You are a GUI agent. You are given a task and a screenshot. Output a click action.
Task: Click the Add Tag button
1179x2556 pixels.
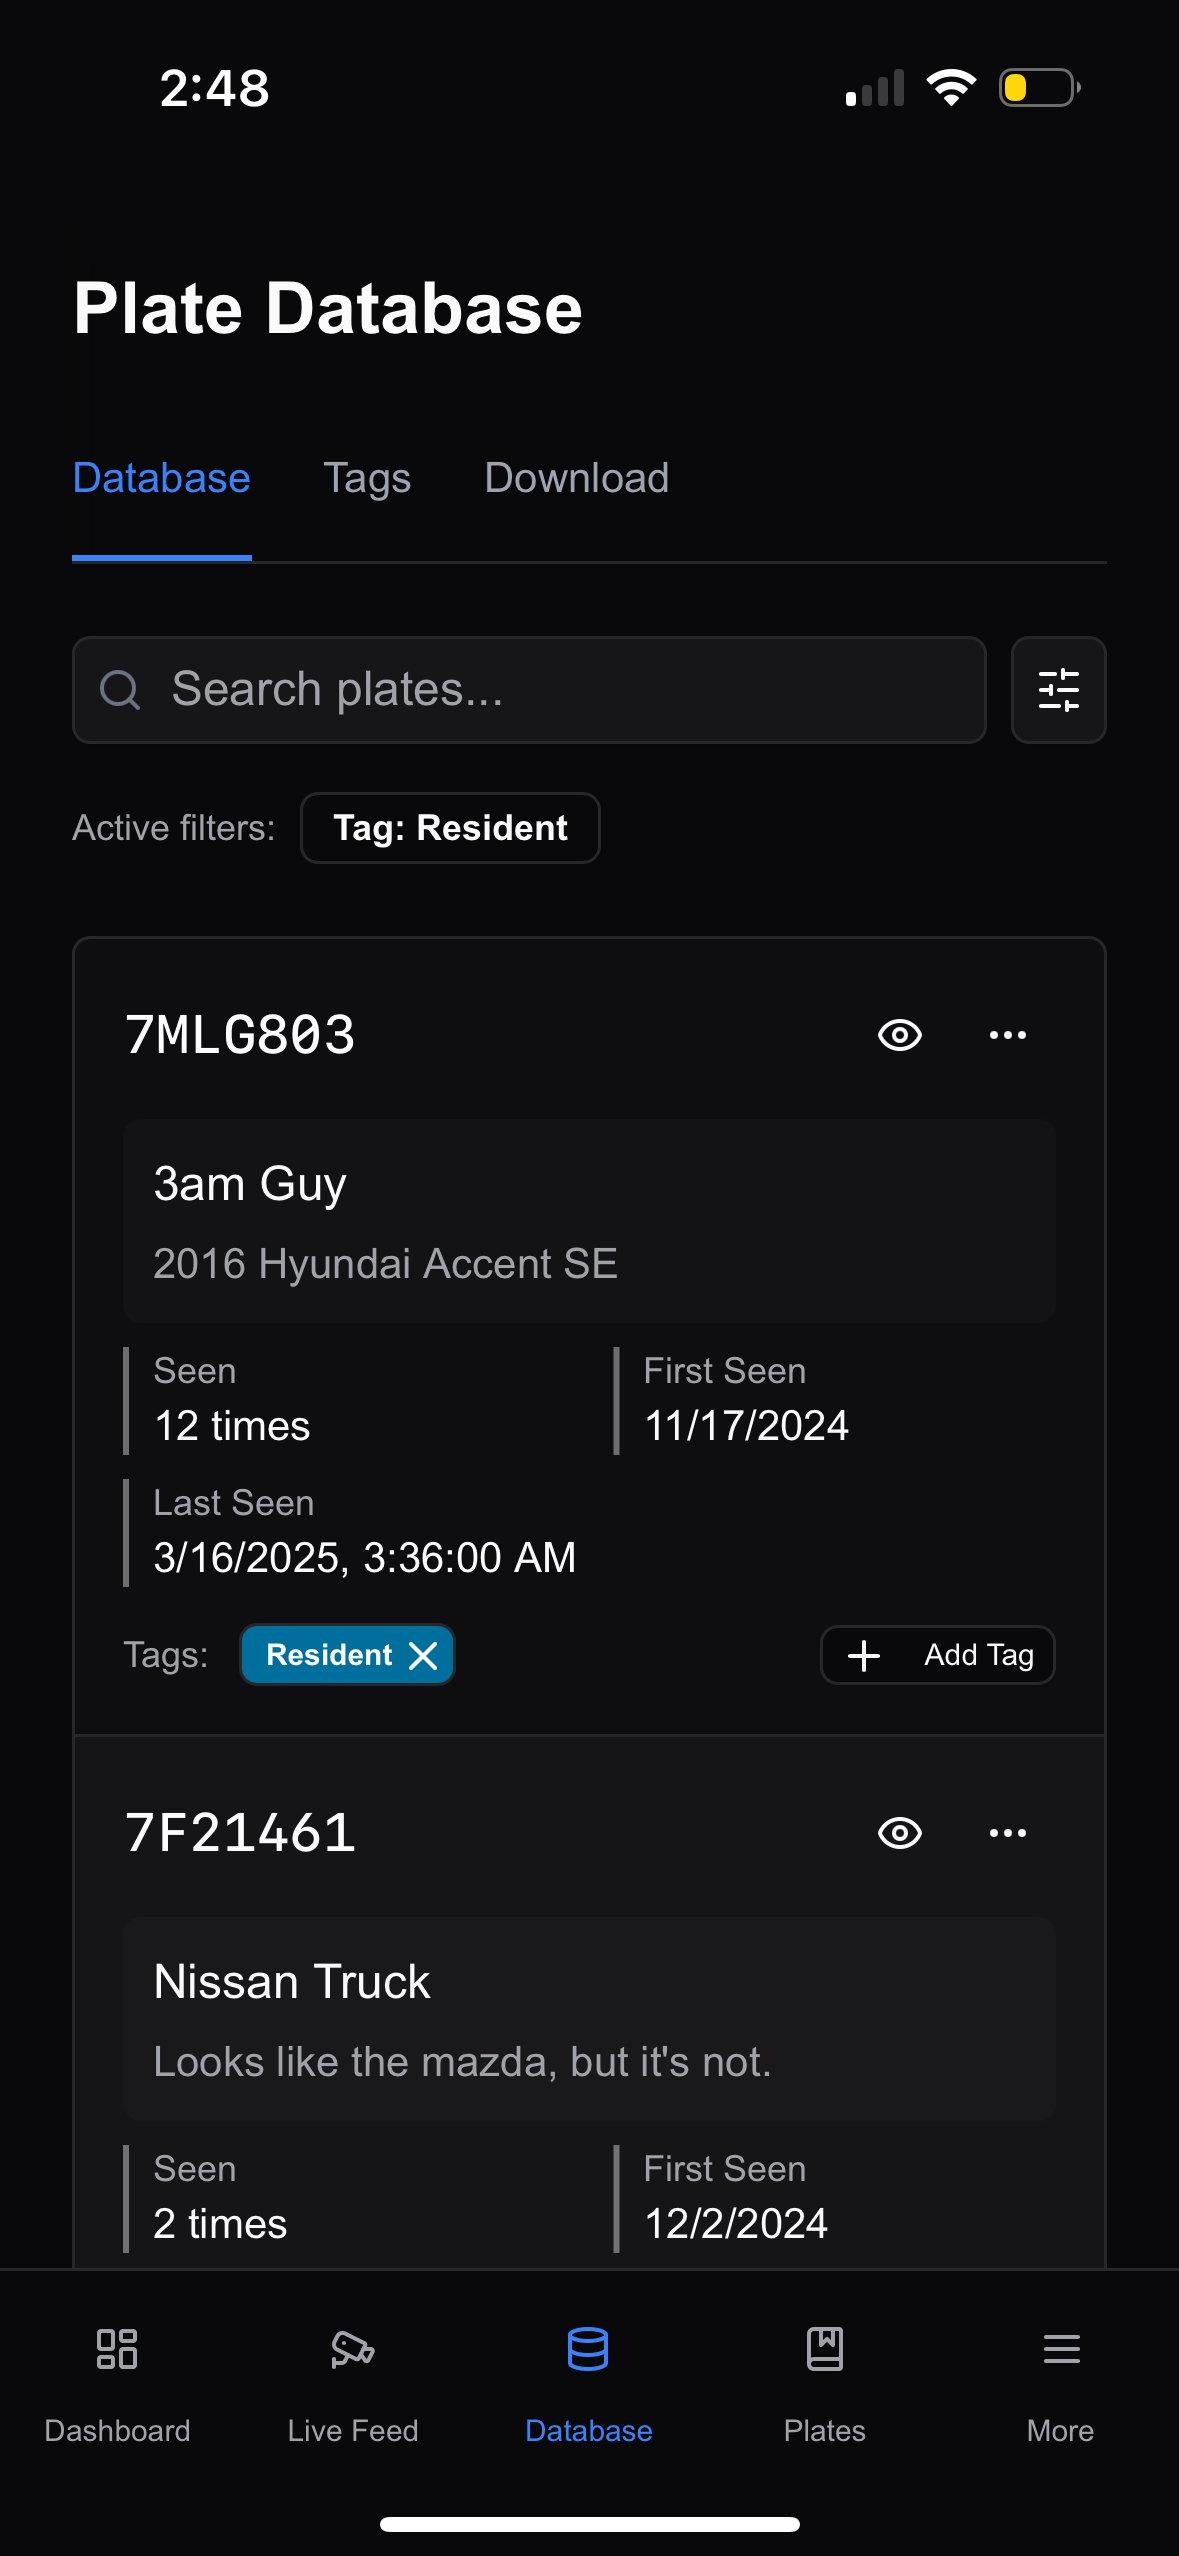pyautogui.click(x=938, y=1655)
